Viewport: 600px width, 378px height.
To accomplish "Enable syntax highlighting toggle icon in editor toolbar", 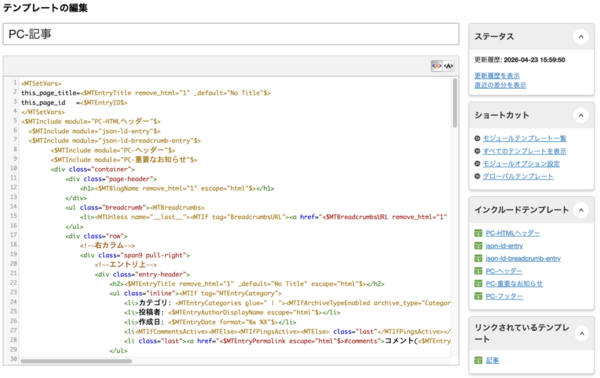I will [437, 66].
